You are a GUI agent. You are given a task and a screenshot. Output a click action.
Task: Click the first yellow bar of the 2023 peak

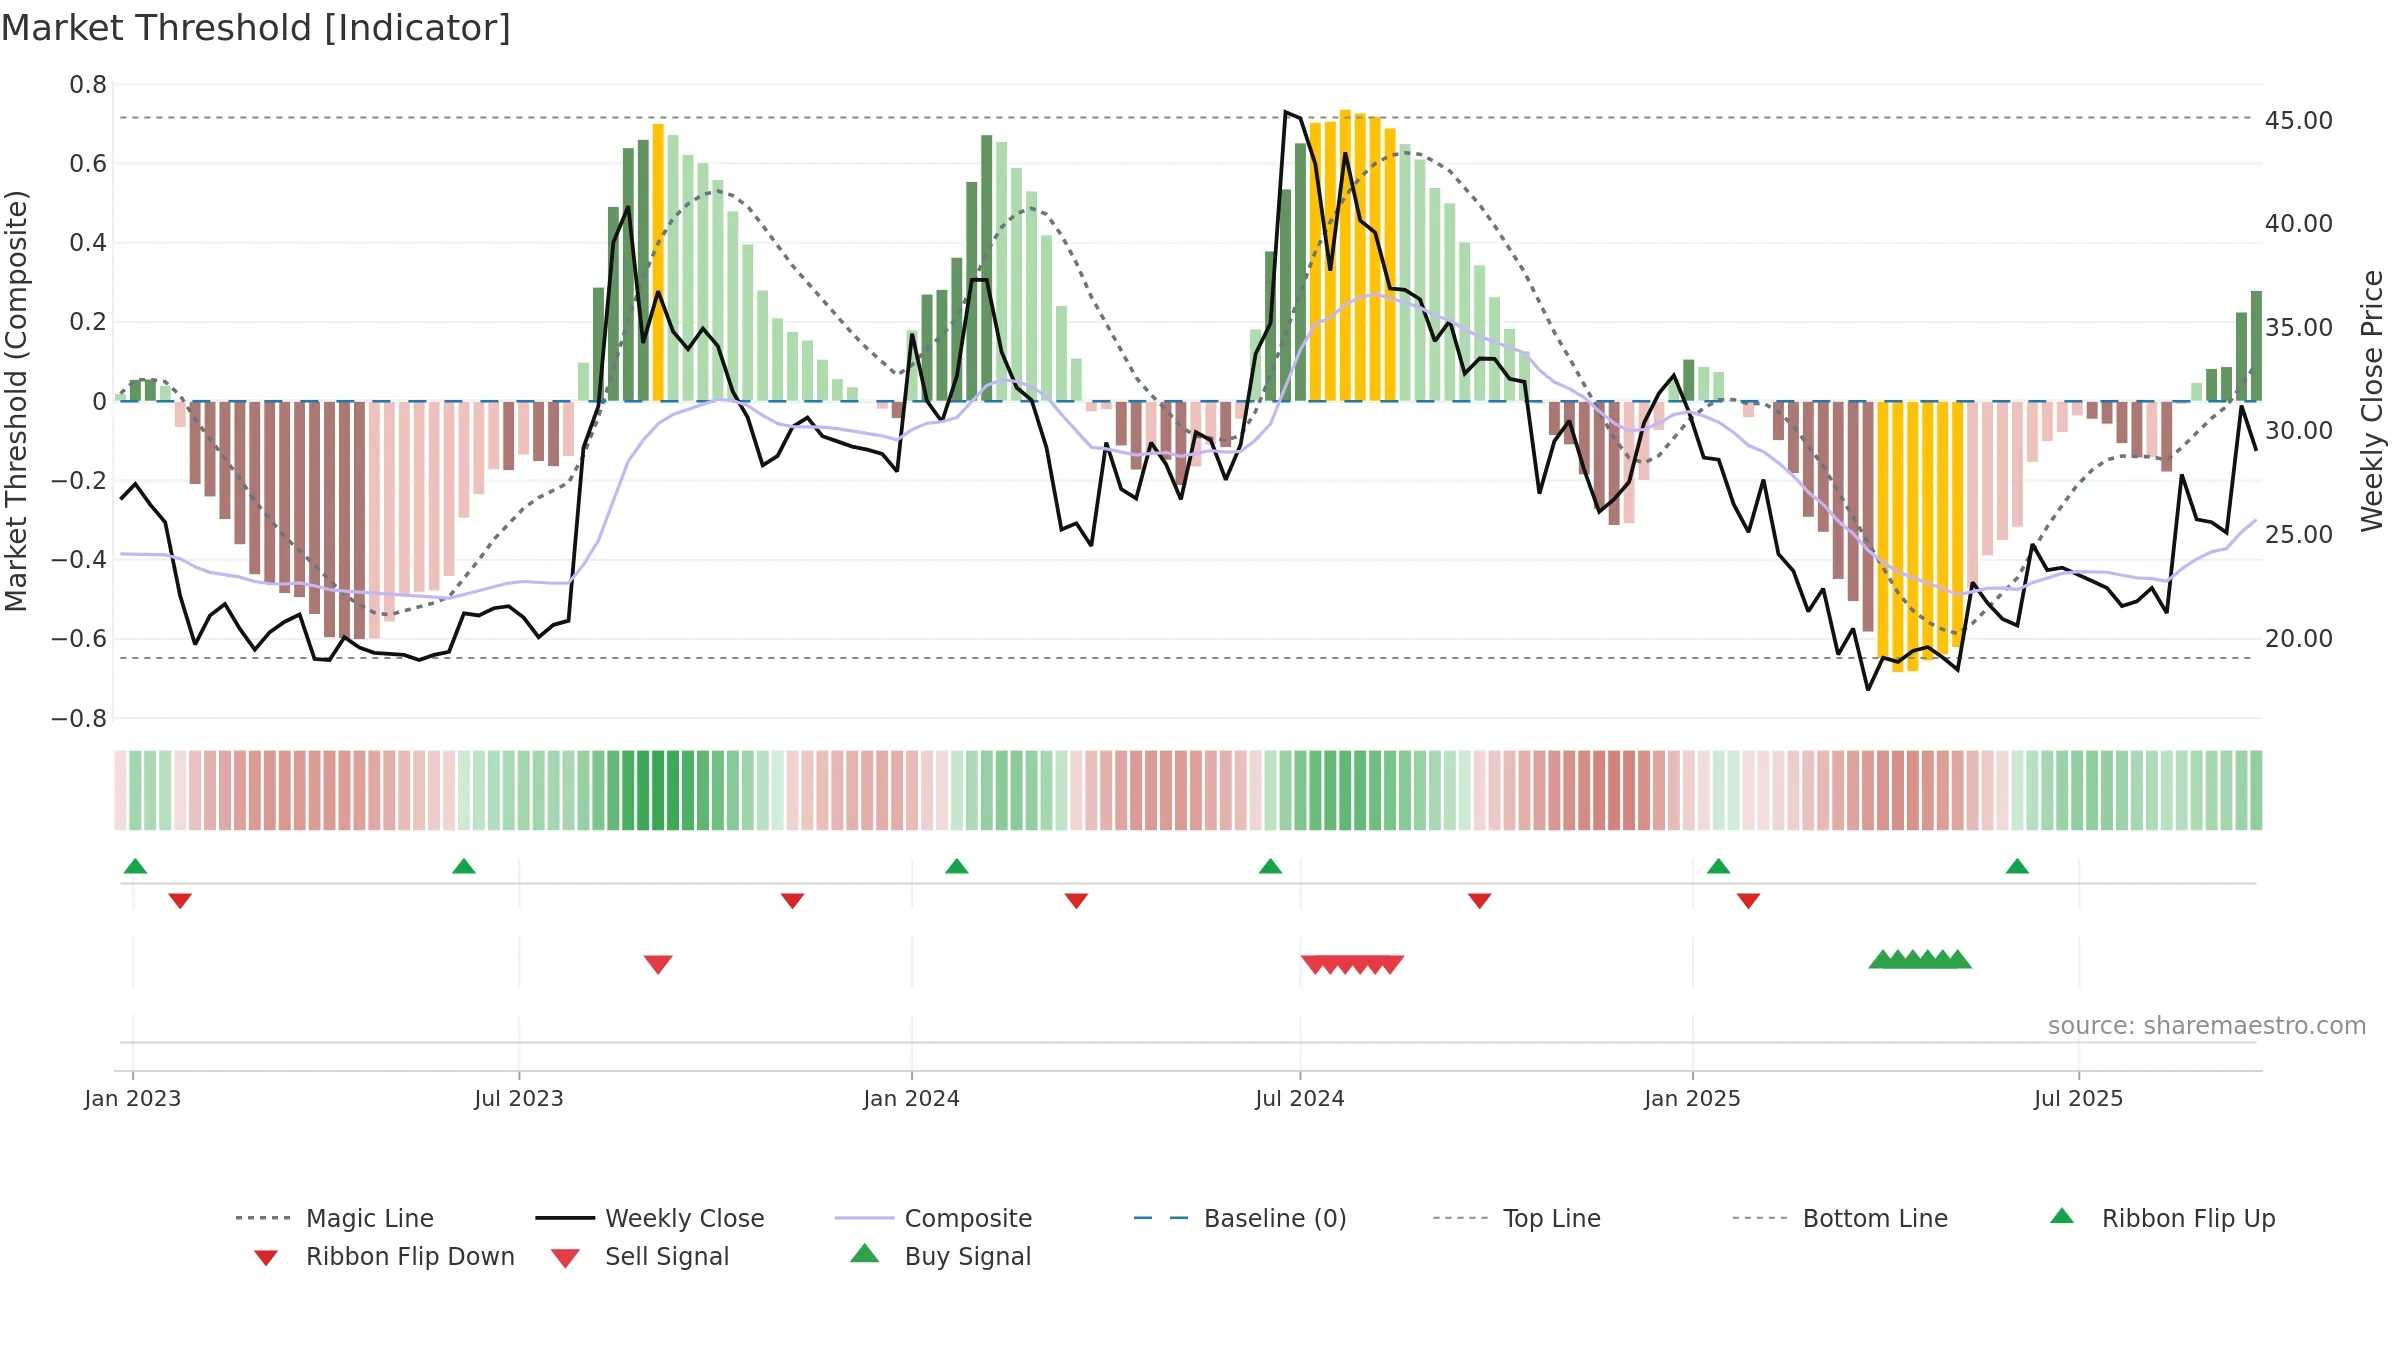click(658, 262)
